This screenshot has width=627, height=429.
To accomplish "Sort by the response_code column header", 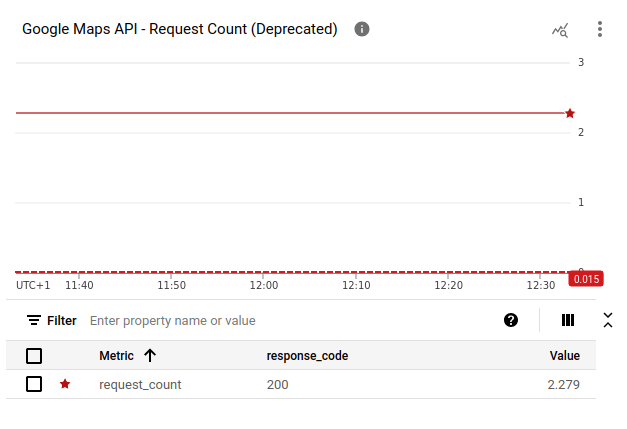I will 307,356.
